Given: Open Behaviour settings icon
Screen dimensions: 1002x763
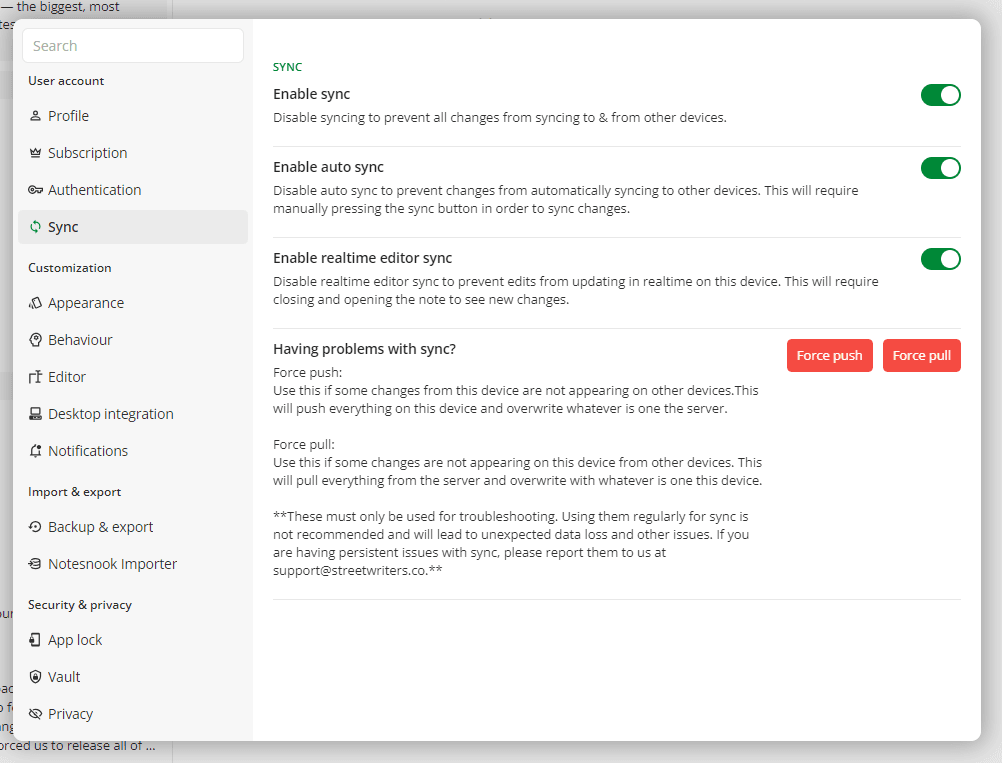Looking at the screenshot, I should 35,339.
